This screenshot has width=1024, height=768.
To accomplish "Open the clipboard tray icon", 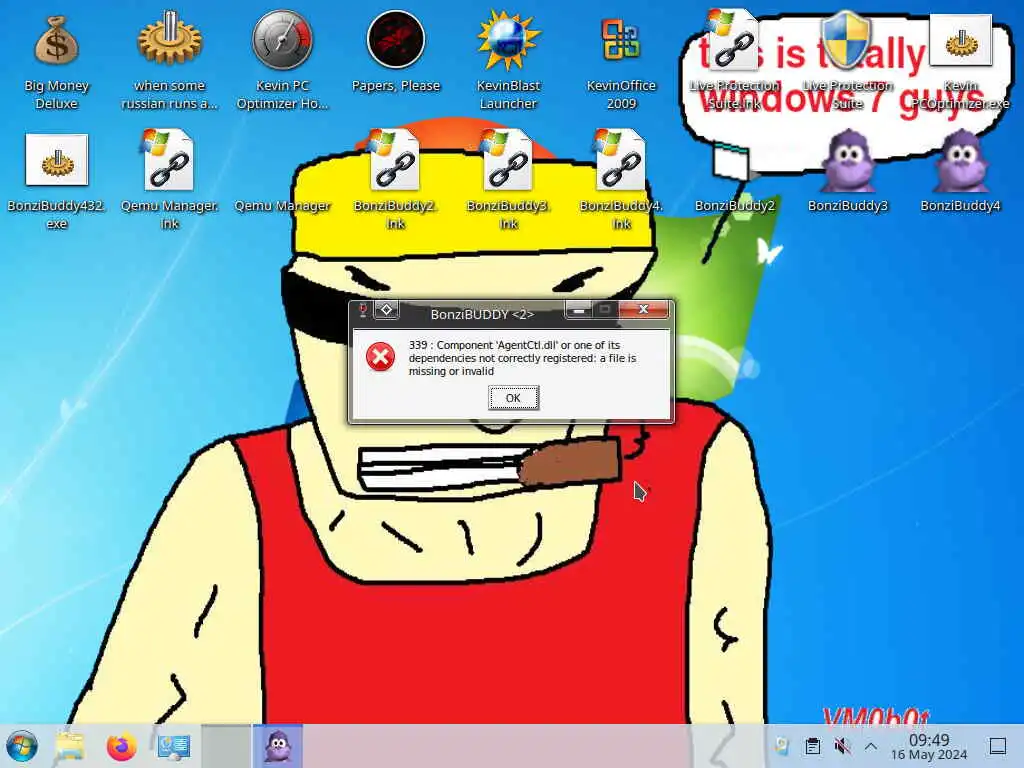I will click(812, 746).
